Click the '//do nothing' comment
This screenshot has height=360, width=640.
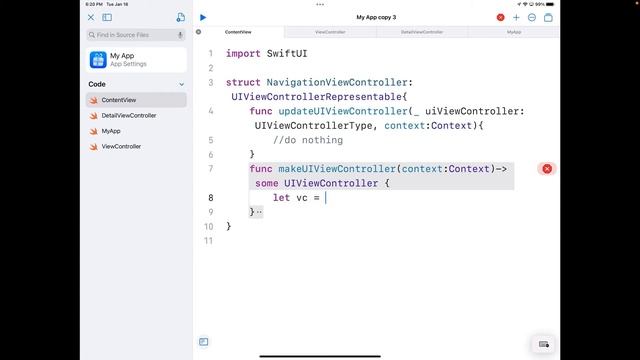tap(308, 140)
